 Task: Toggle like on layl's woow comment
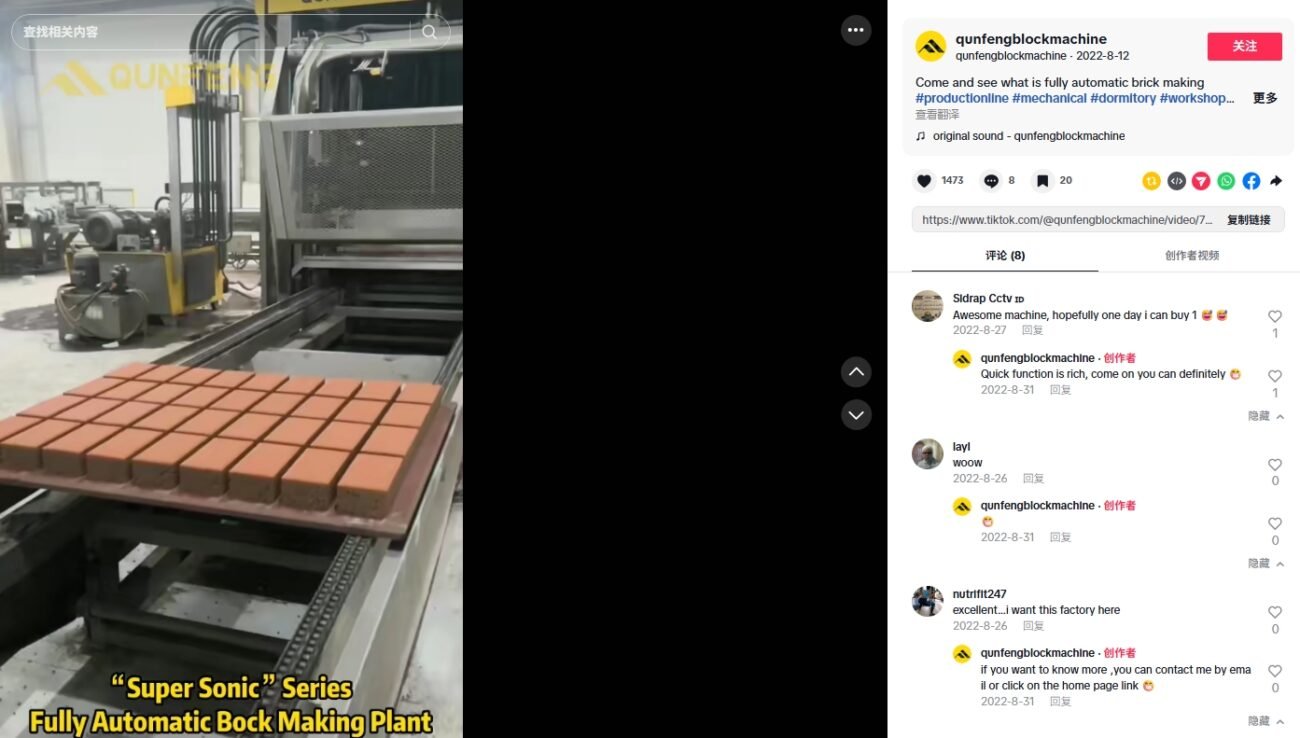pyautogui.click(x=1275, y=465)
